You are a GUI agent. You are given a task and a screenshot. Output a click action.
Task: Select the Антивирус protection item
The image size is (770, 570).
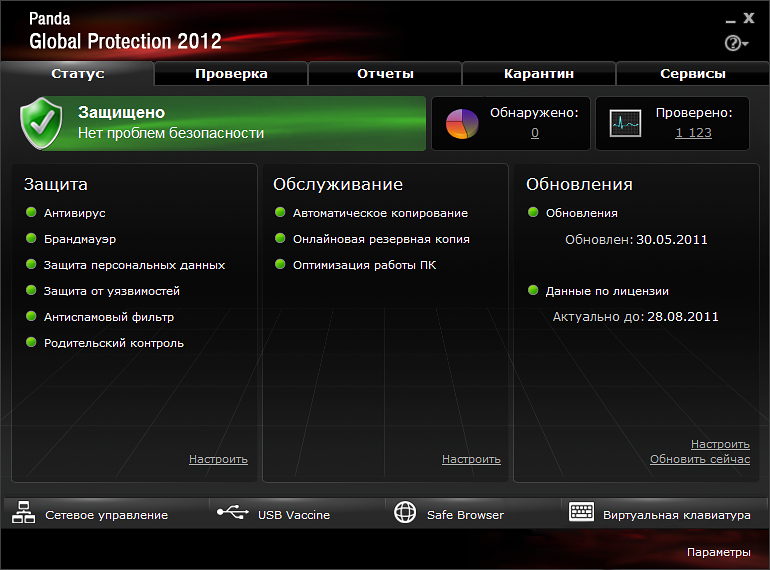point(75,213)
